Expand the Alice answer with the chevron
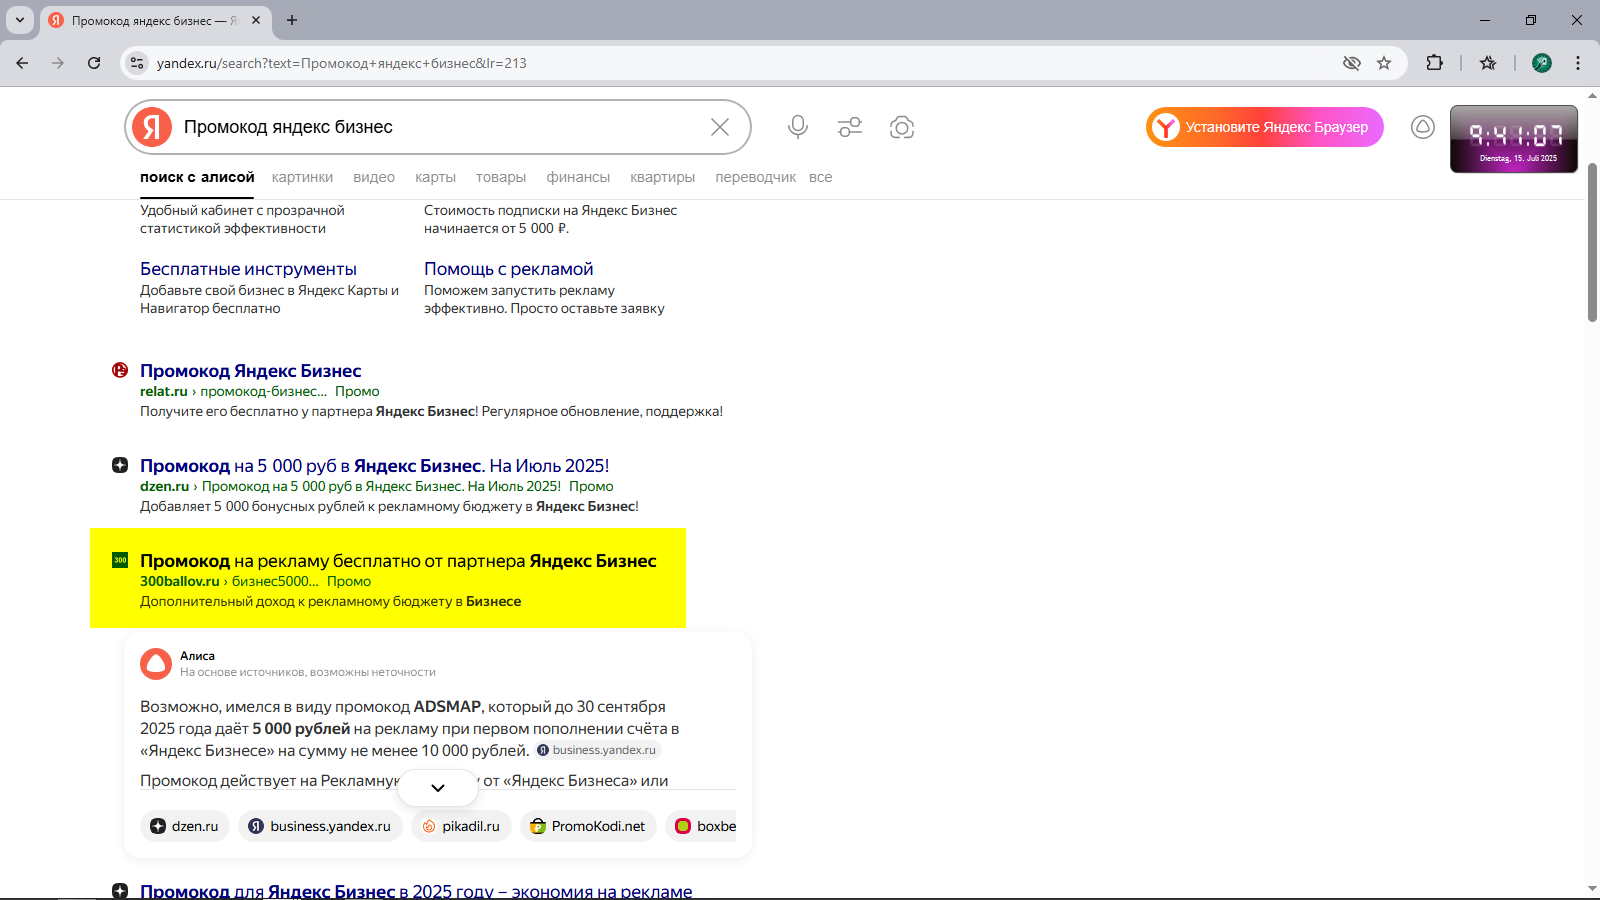Image resolution: width=1600 pixels, height=900 pixels. point(438,788)
